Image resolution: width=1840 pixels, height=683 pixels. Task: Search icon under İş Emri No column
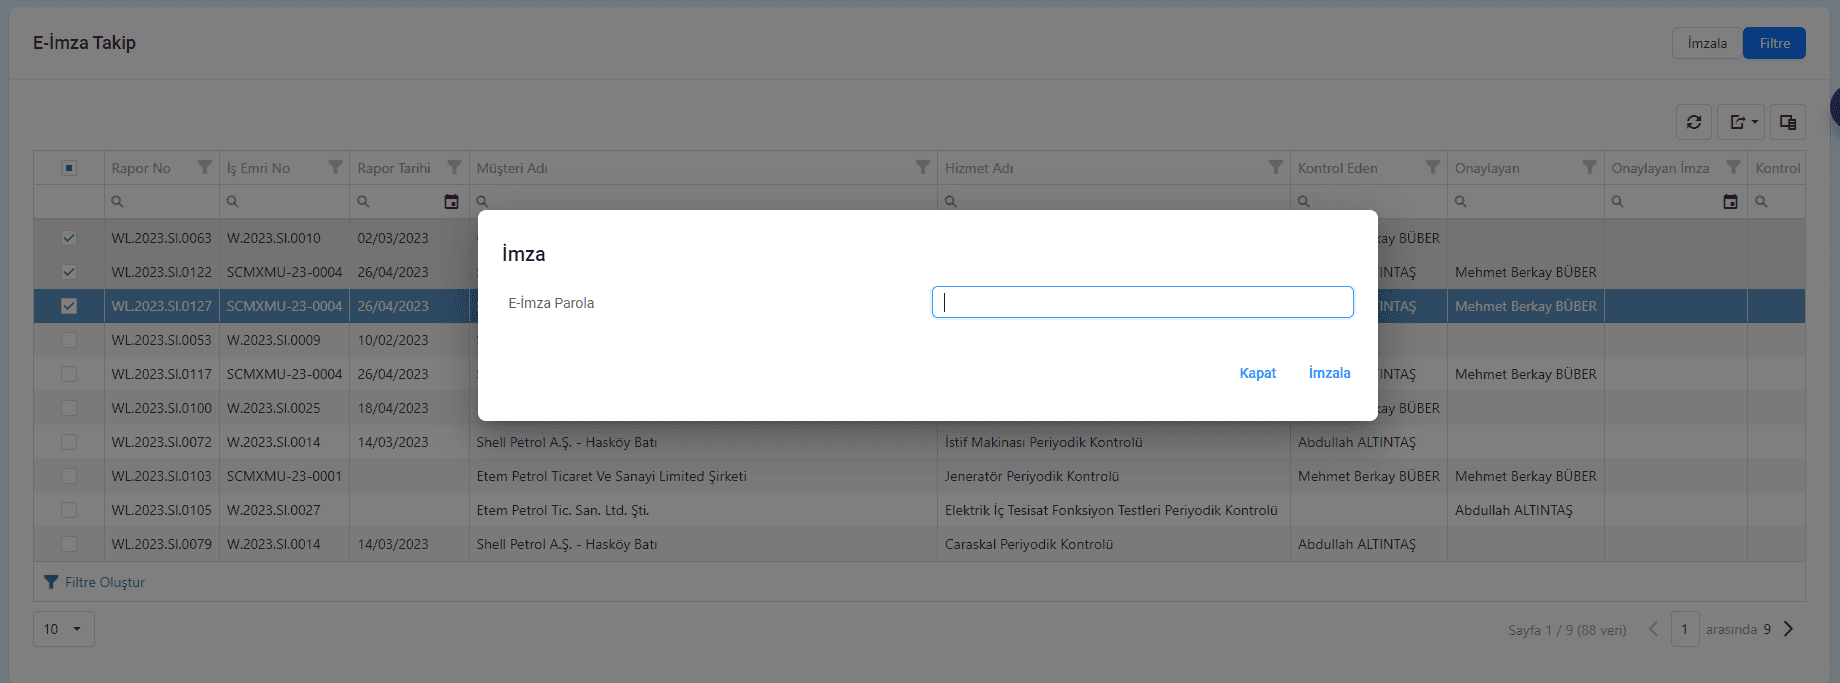click(x=233, y=202)
